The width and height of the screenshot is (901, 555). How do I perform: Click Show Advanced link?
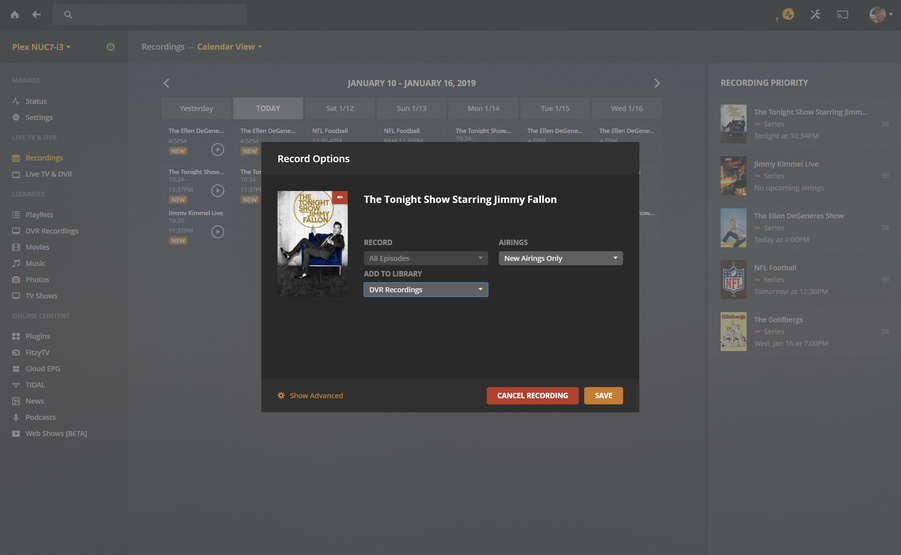tap(310, 395)
